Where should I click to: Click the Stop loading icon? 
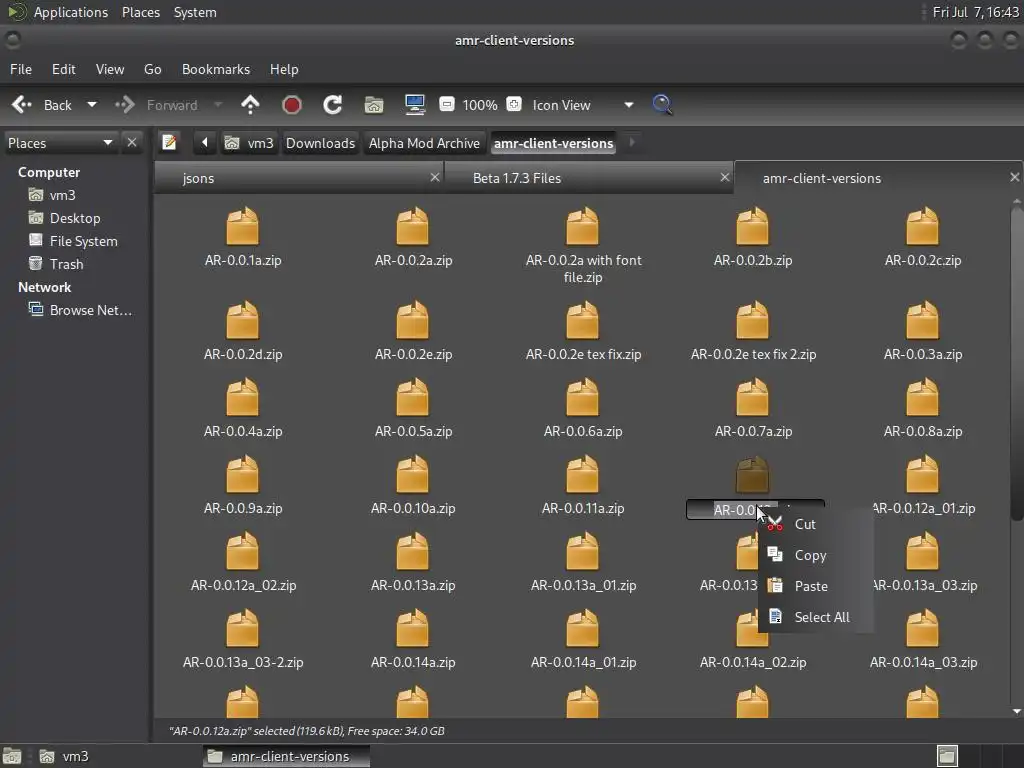[292, 105]
